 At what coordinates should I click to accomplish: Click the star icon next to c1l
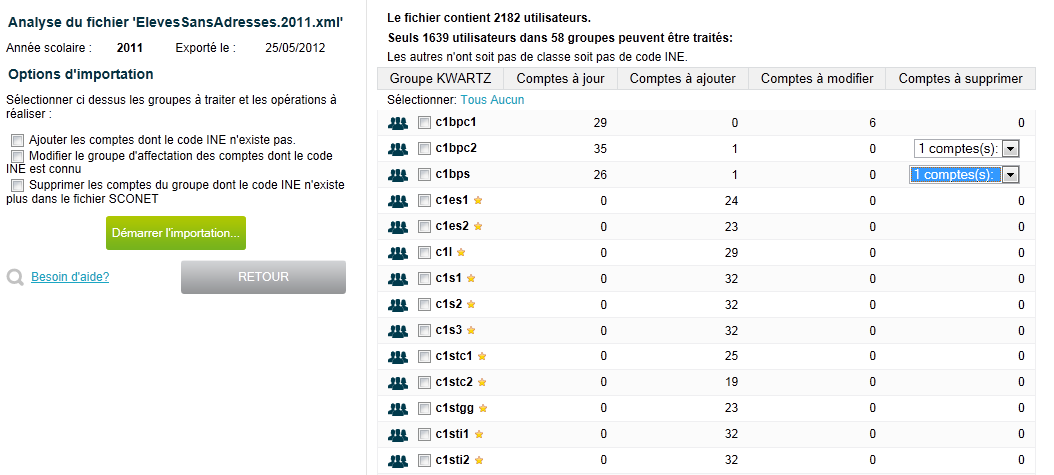click(460, 252)
